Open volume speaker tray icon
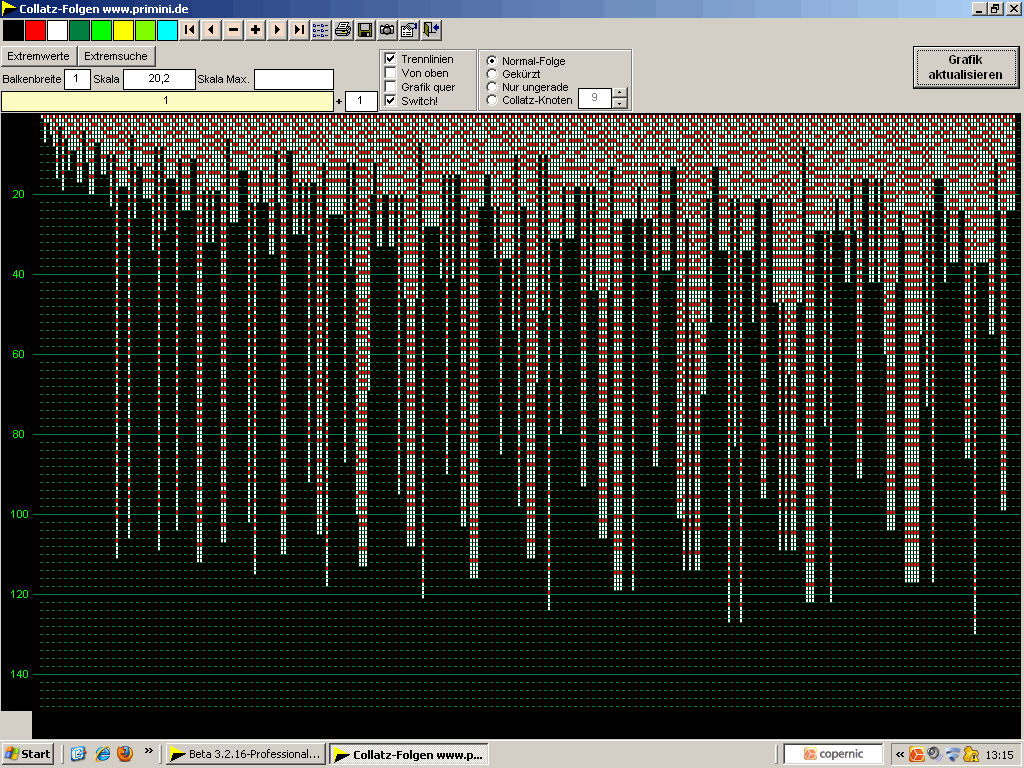Viewport: 1024px width, 768px height. 935,754
